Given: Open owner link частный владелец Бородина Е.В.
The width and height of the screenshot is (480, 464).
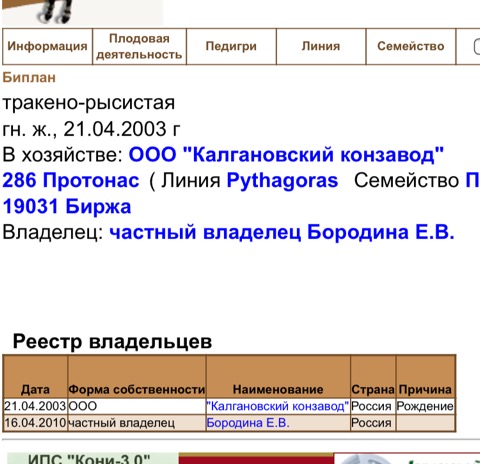Looking at the screenshot, I should pyautogui.click(x=282, y=232).
